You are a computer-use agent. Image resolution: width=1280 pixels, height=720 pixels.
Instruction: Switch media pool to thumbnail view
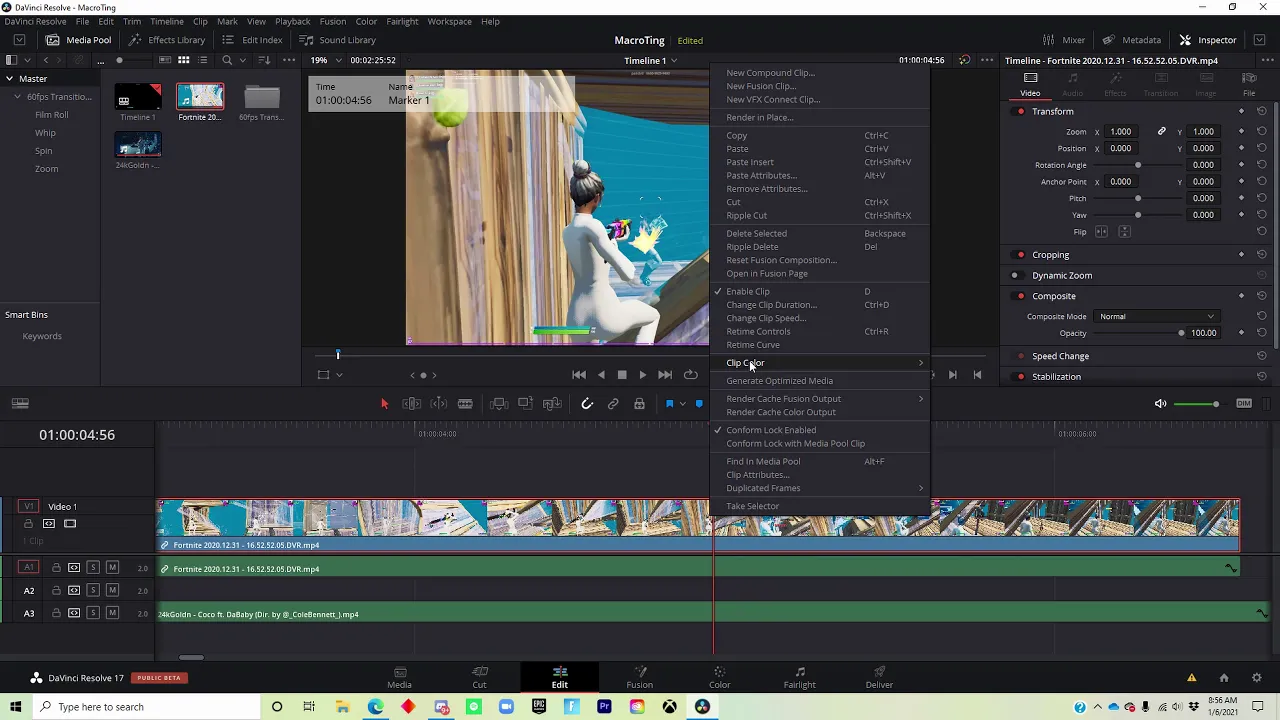[x=184, y=60]
